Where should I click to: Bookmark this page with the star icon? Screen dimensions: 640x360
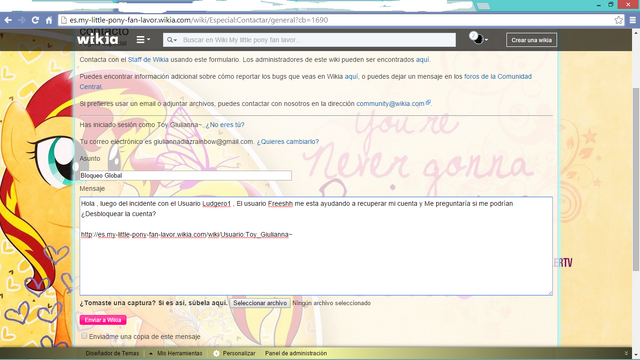pyautogui.click(x=619, y=20)
